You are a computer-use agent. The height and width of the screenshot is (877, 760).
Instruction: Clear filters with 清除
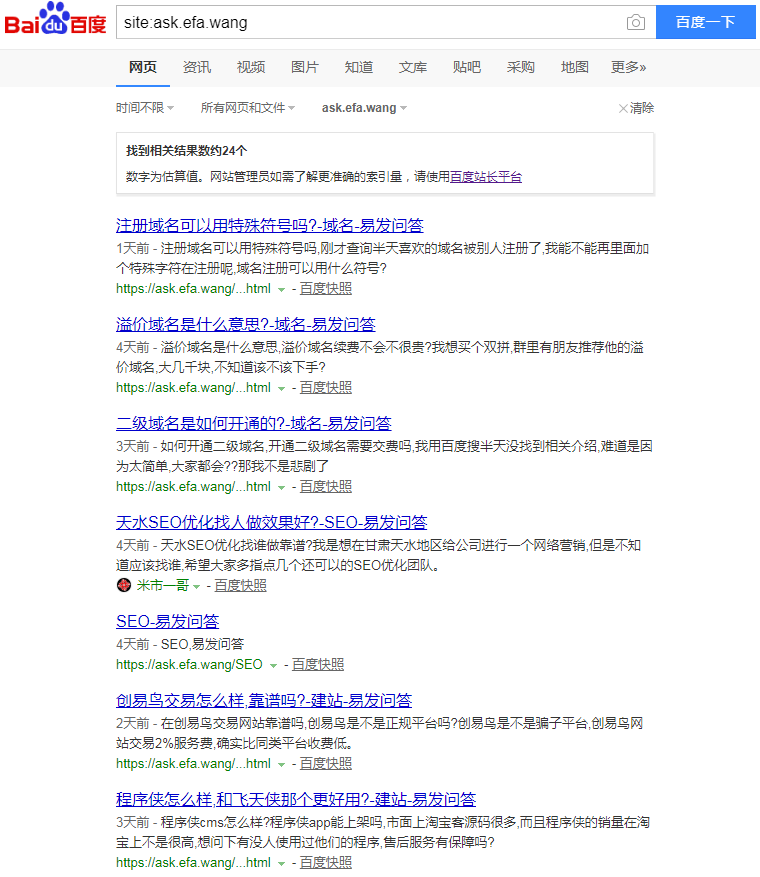[641, 108]
